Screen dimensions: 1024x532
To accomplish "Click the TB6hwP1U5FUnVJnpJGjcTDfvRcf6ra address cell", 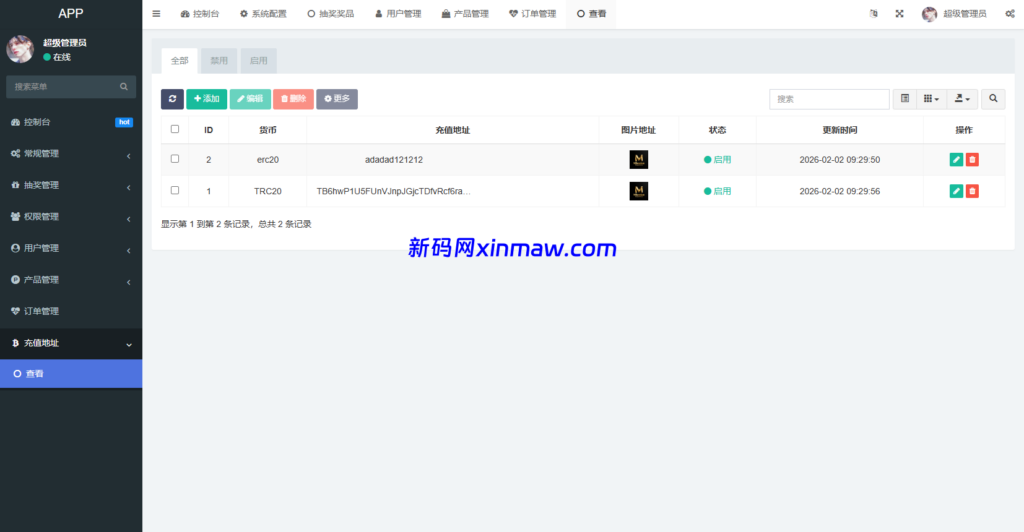I will (x=394, y=191).
